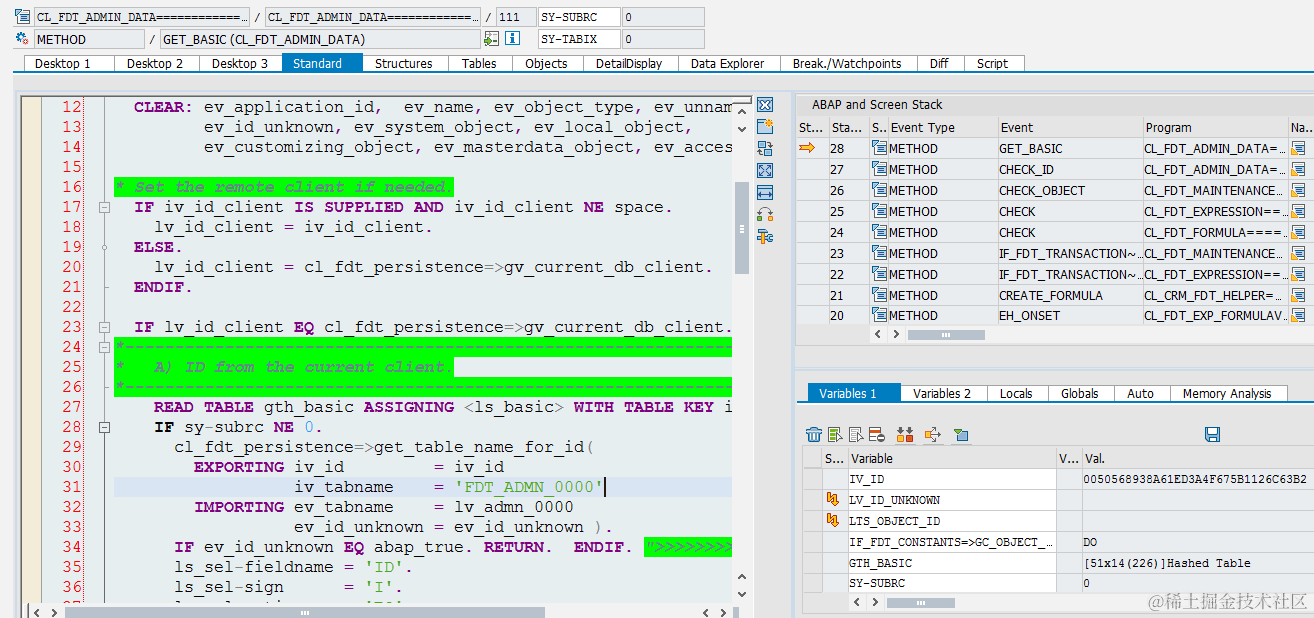Click the new tool icon beside editor
Screen dimensions: 1314x618
[x=765, y=127]
